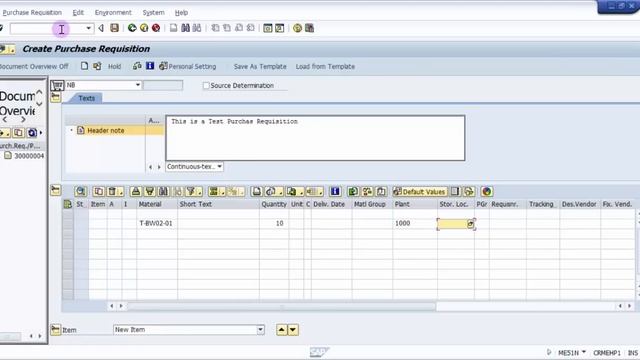
Task: Click the blue Help info icon near Personal Setting
Action: click(150, 66)
